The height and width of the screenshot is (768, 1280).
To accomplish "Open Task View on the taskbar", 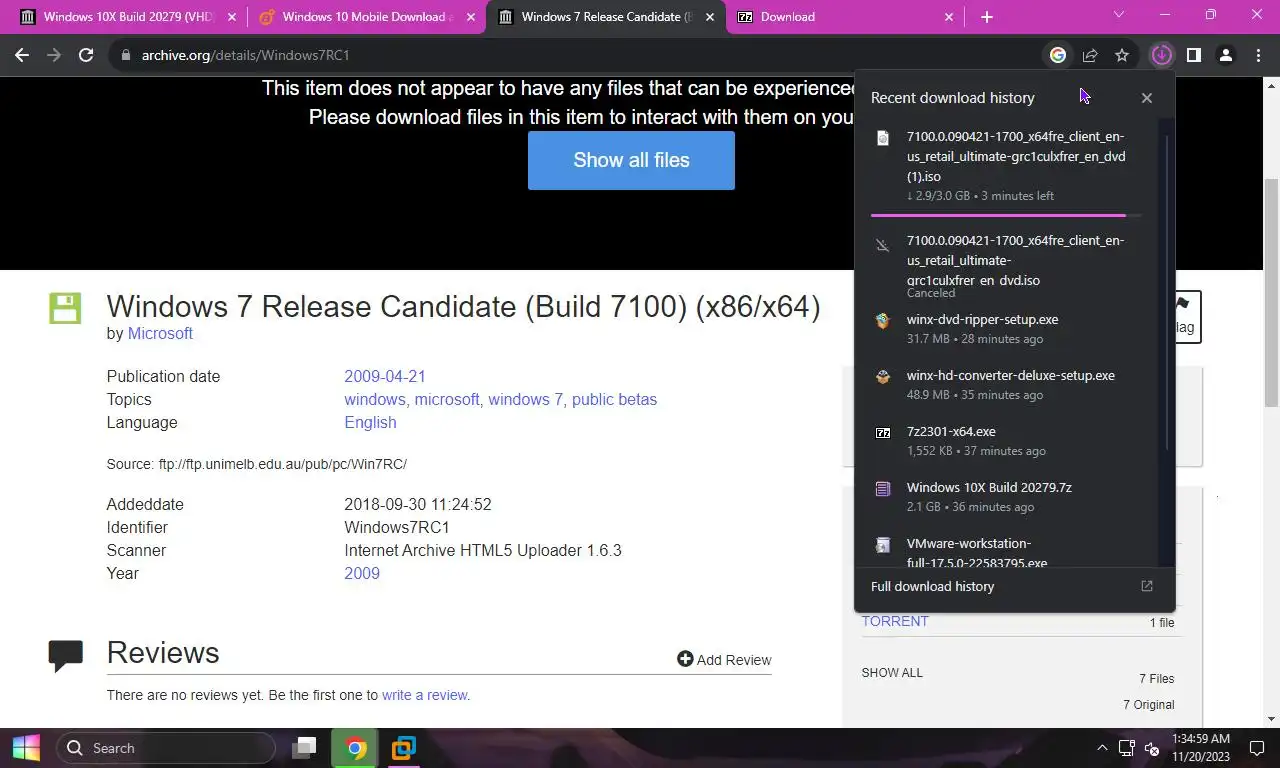I will (x=304, y=748).
